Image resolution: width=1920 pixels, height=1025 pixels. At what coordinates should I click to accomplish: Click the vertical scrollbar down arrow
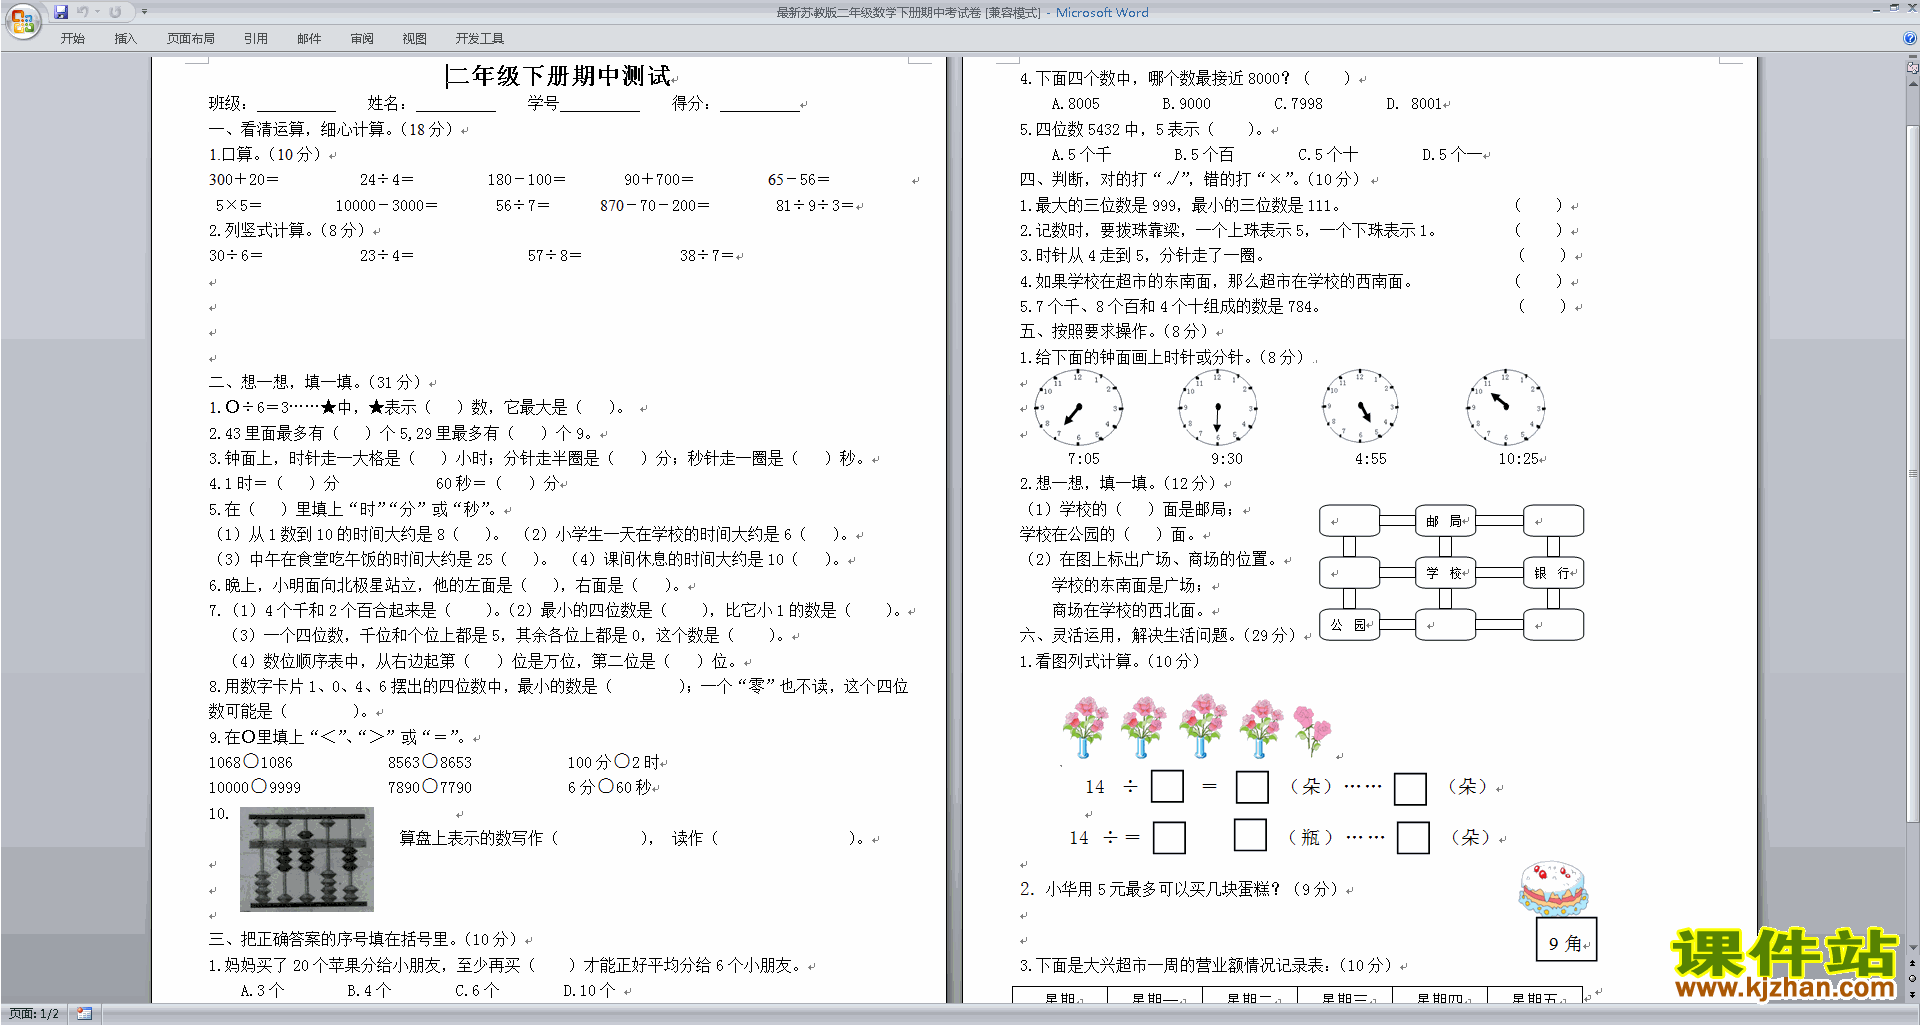[1913, 947]
